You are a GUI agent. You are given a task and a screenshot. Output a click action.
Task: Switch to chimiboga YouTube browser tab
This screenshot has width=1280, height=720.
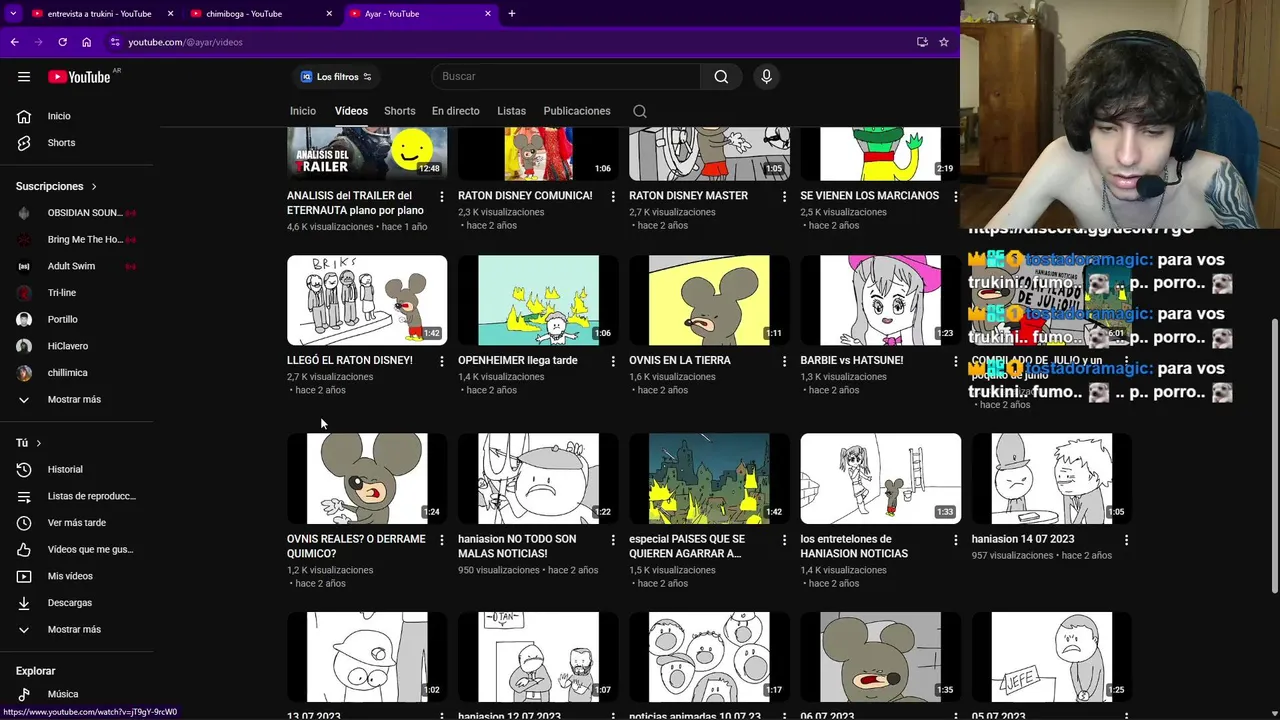[x=262, y=14]
